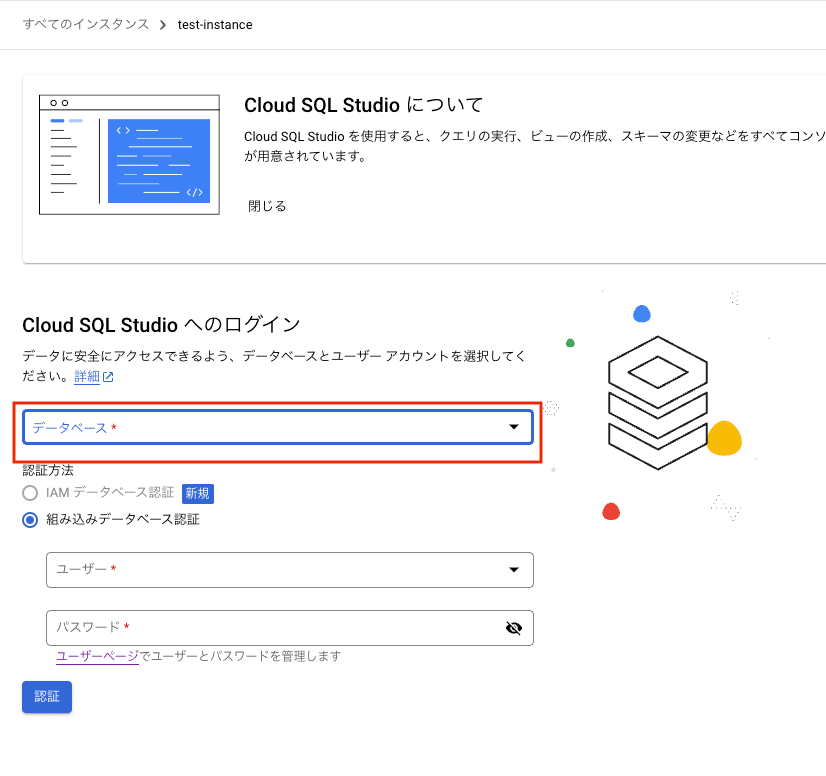Click the パスワード input field
Viewport: 826px width, 776px height.
pyautogui.click(x=290, y=627)
